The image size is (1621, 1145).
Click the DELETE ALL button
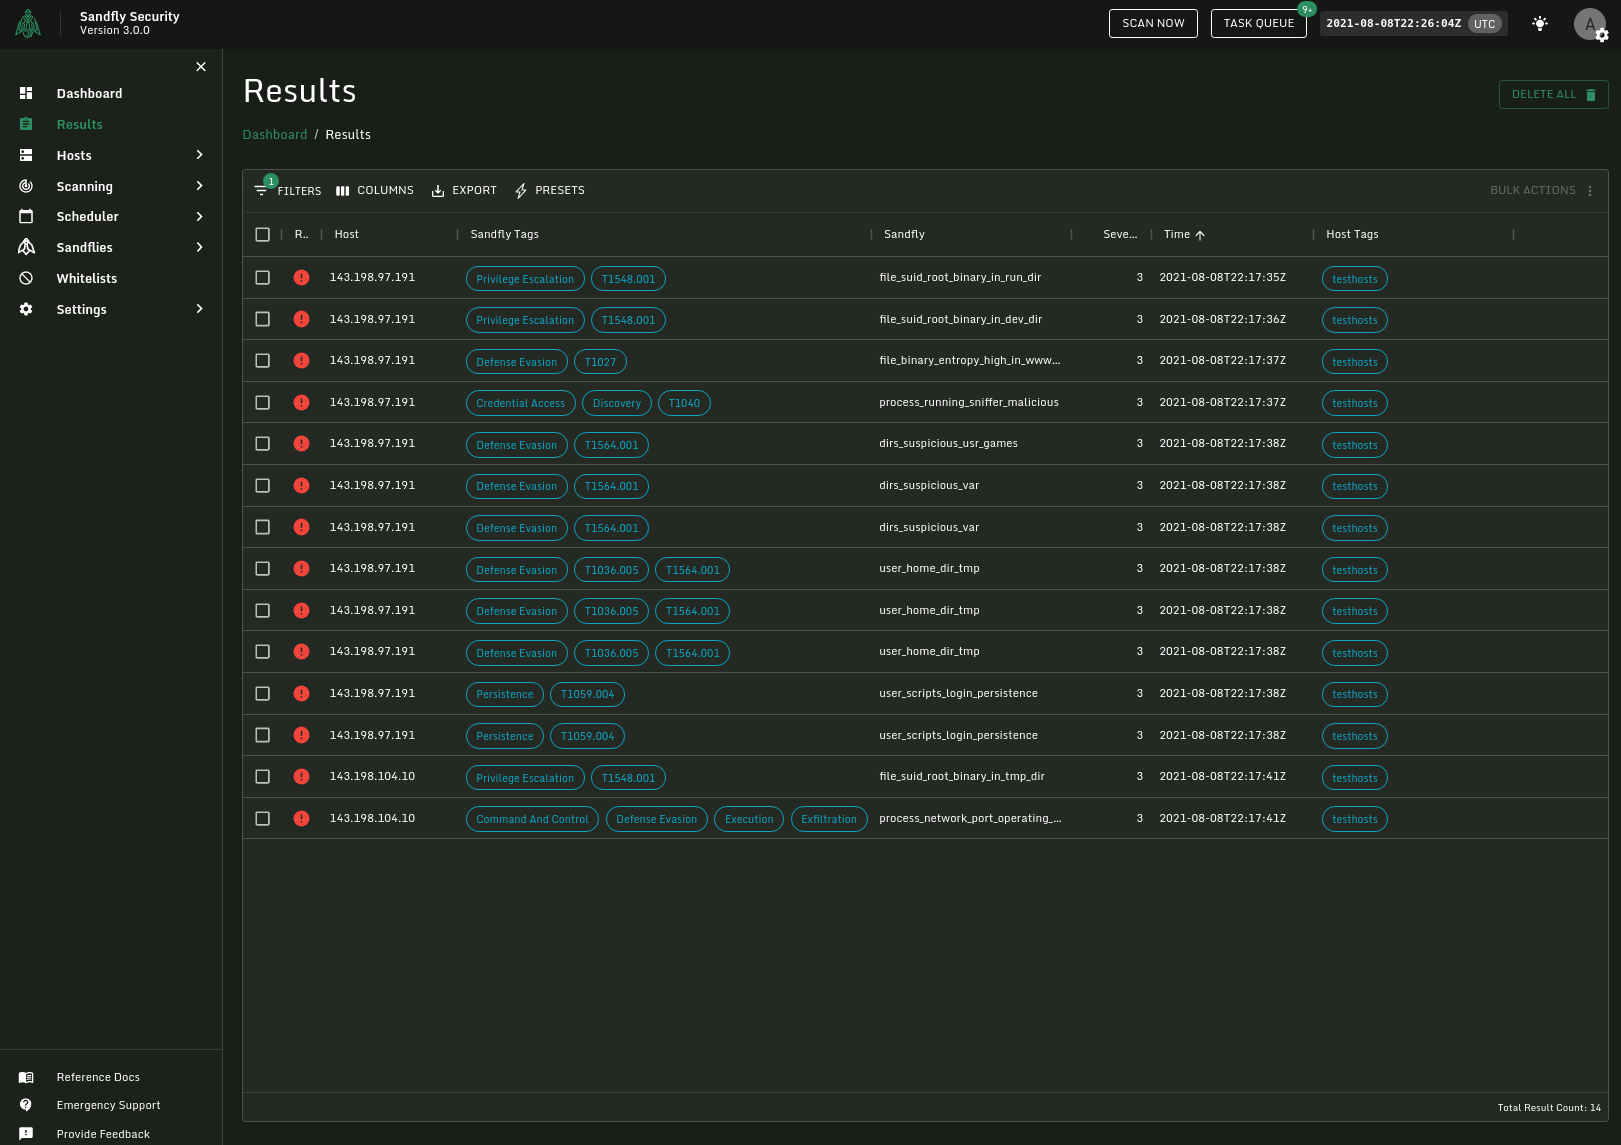(x=1553, y=95)
